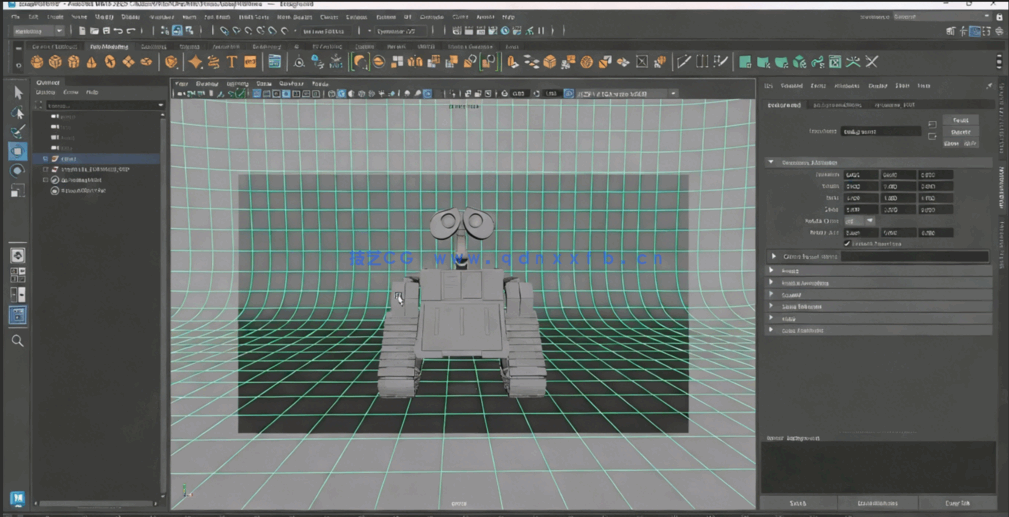Switch to the Poly Modeling shelf tab
The image size is (1009, 517).
pyautogui.click(x=109, y=46)
